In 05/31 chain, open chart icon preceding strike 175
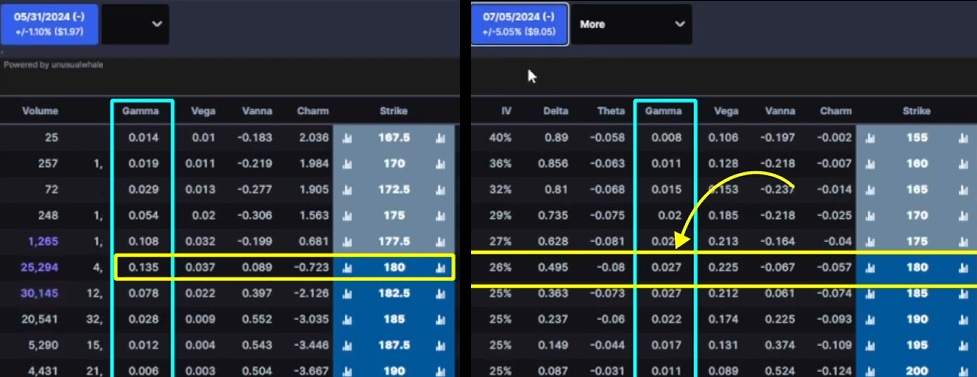This screenshot has width=977, height=377. (348, 216)
